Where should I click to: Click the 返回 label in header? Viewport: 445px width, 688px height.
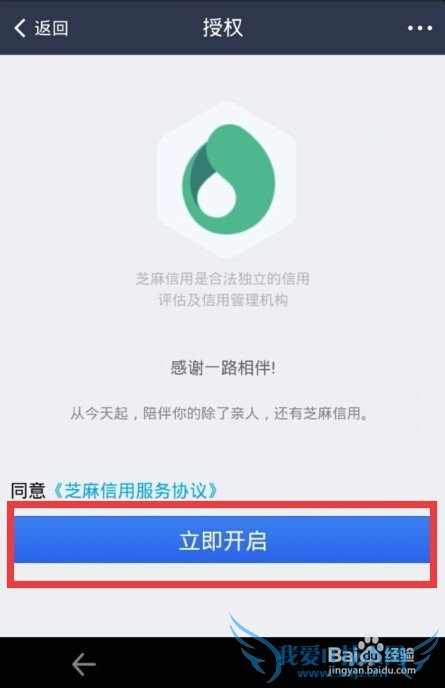(51, 28)
